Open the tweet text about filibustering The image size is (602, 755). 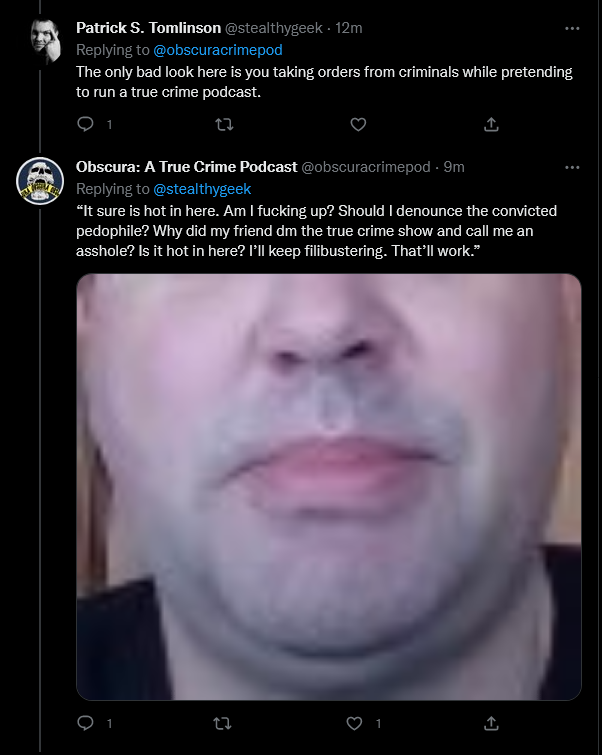pos(316,231)
